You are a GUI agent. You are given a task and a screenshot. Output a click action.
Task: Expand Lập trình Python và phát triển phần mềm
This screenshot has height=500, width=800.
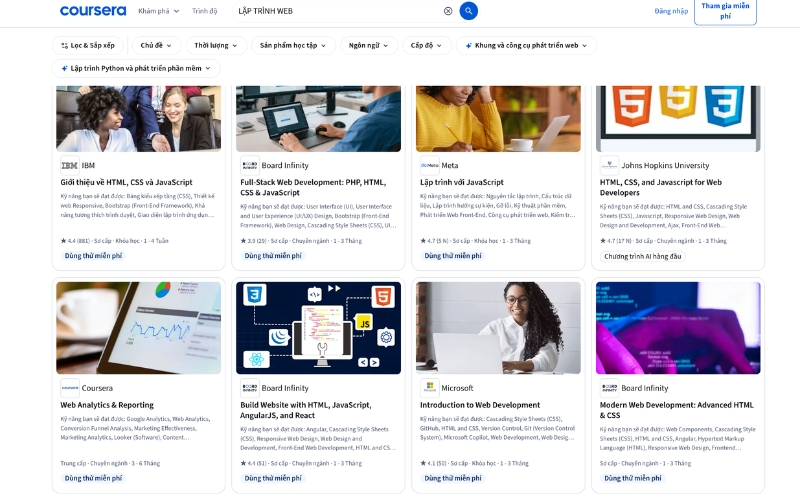click(136, 68)
